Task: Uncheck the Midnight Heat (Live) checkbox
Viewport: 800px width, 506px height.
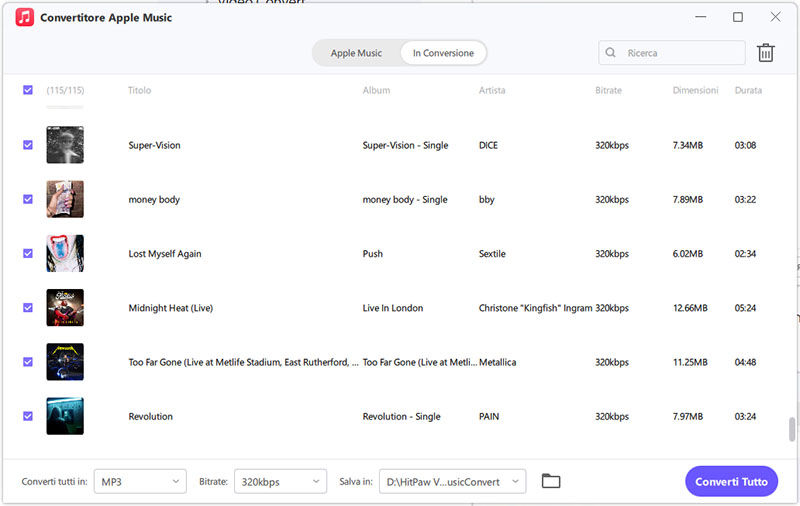Action: [28, 308]
